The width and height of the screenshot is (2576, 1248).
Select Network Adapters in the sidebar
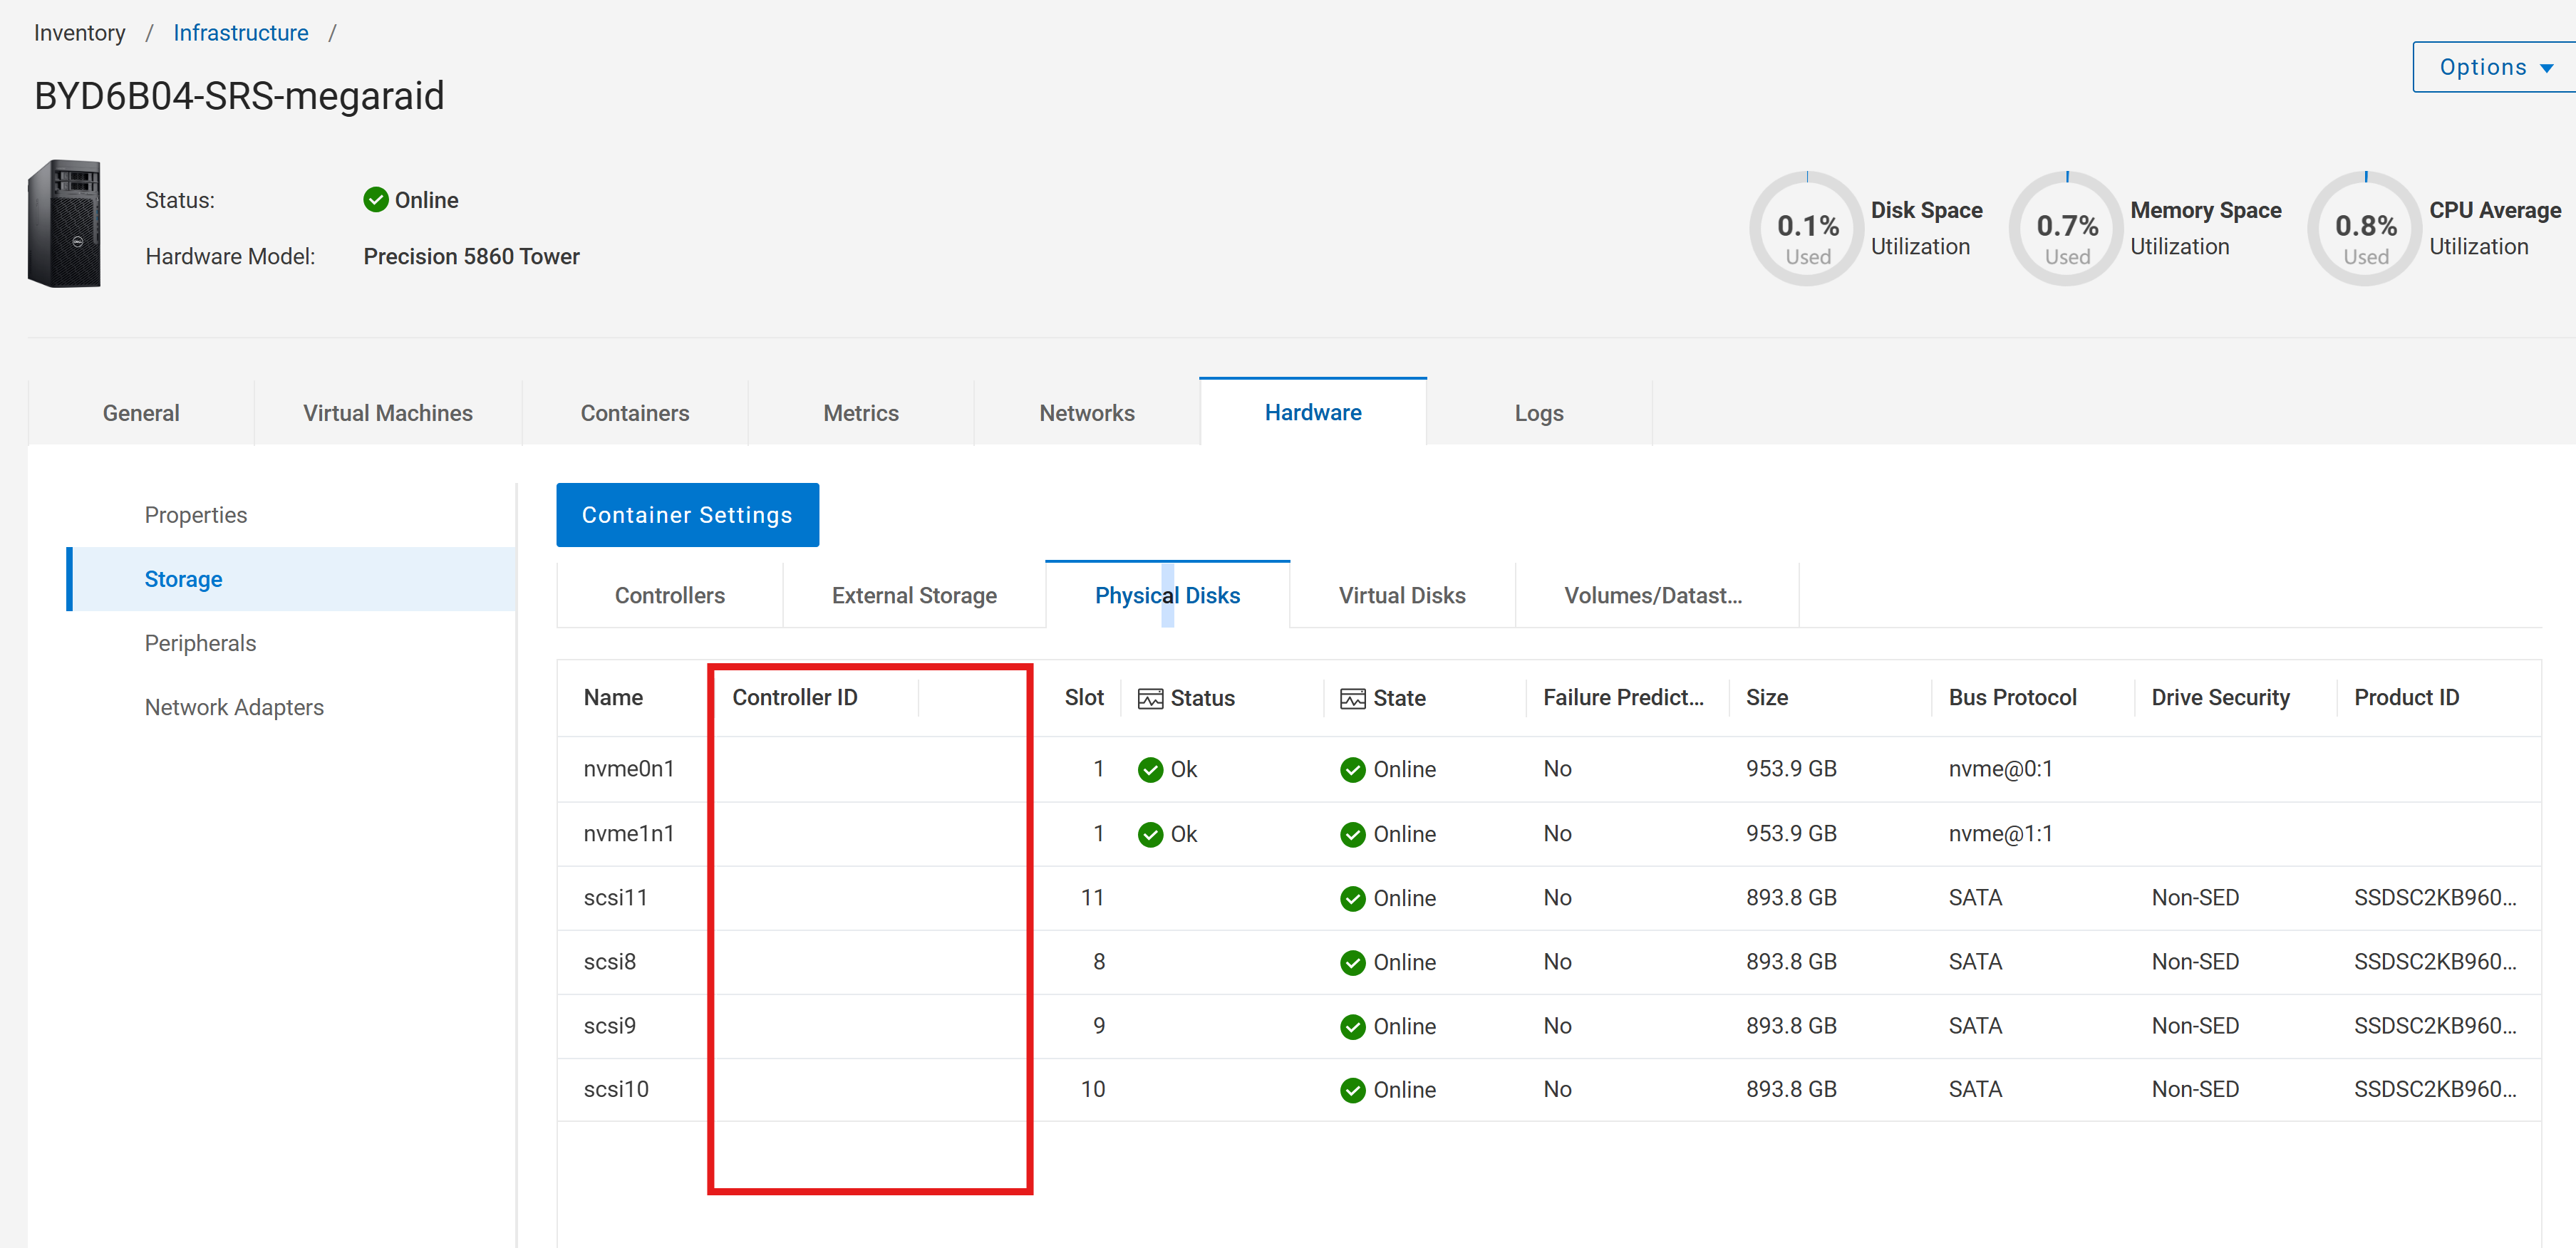234,707
